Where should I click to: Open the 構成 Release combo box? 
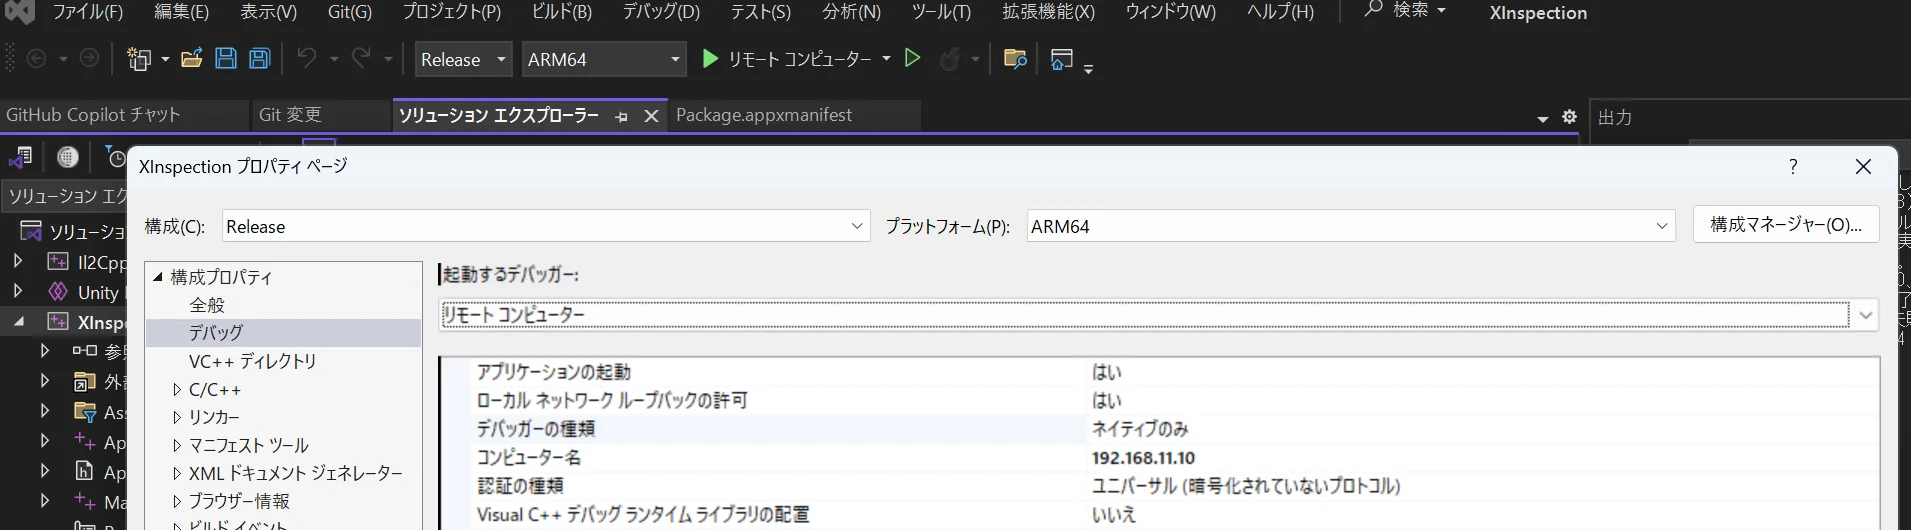click(x=546, y=227)
